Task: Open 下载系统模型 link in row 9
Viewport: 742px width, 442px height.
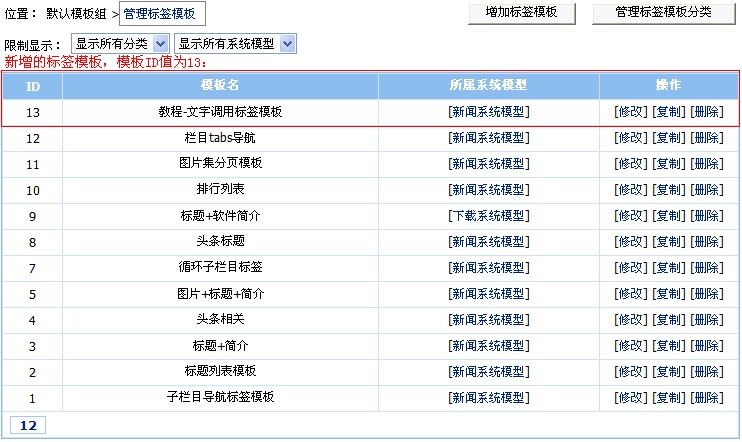Action: pos(489,216)
